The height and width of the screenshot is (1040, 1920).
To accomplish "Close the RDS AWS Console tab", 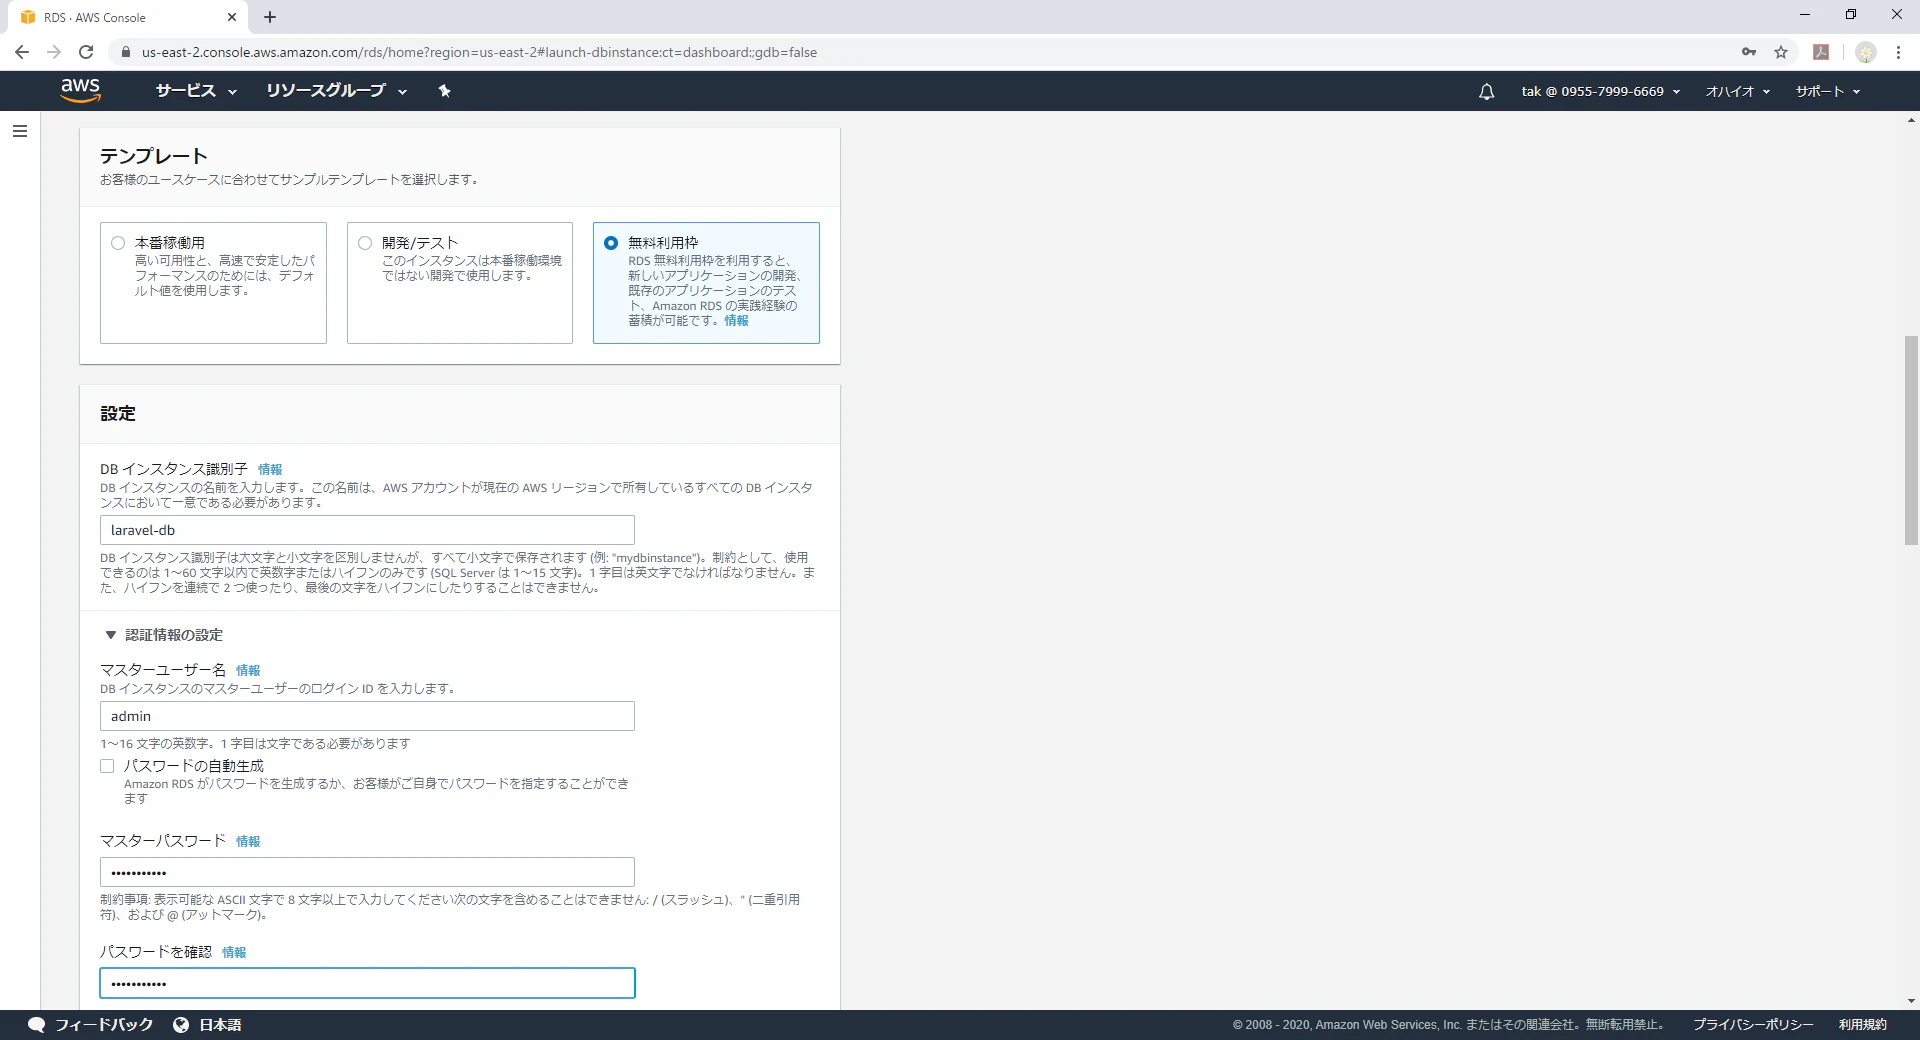I will tap(232, 17).
